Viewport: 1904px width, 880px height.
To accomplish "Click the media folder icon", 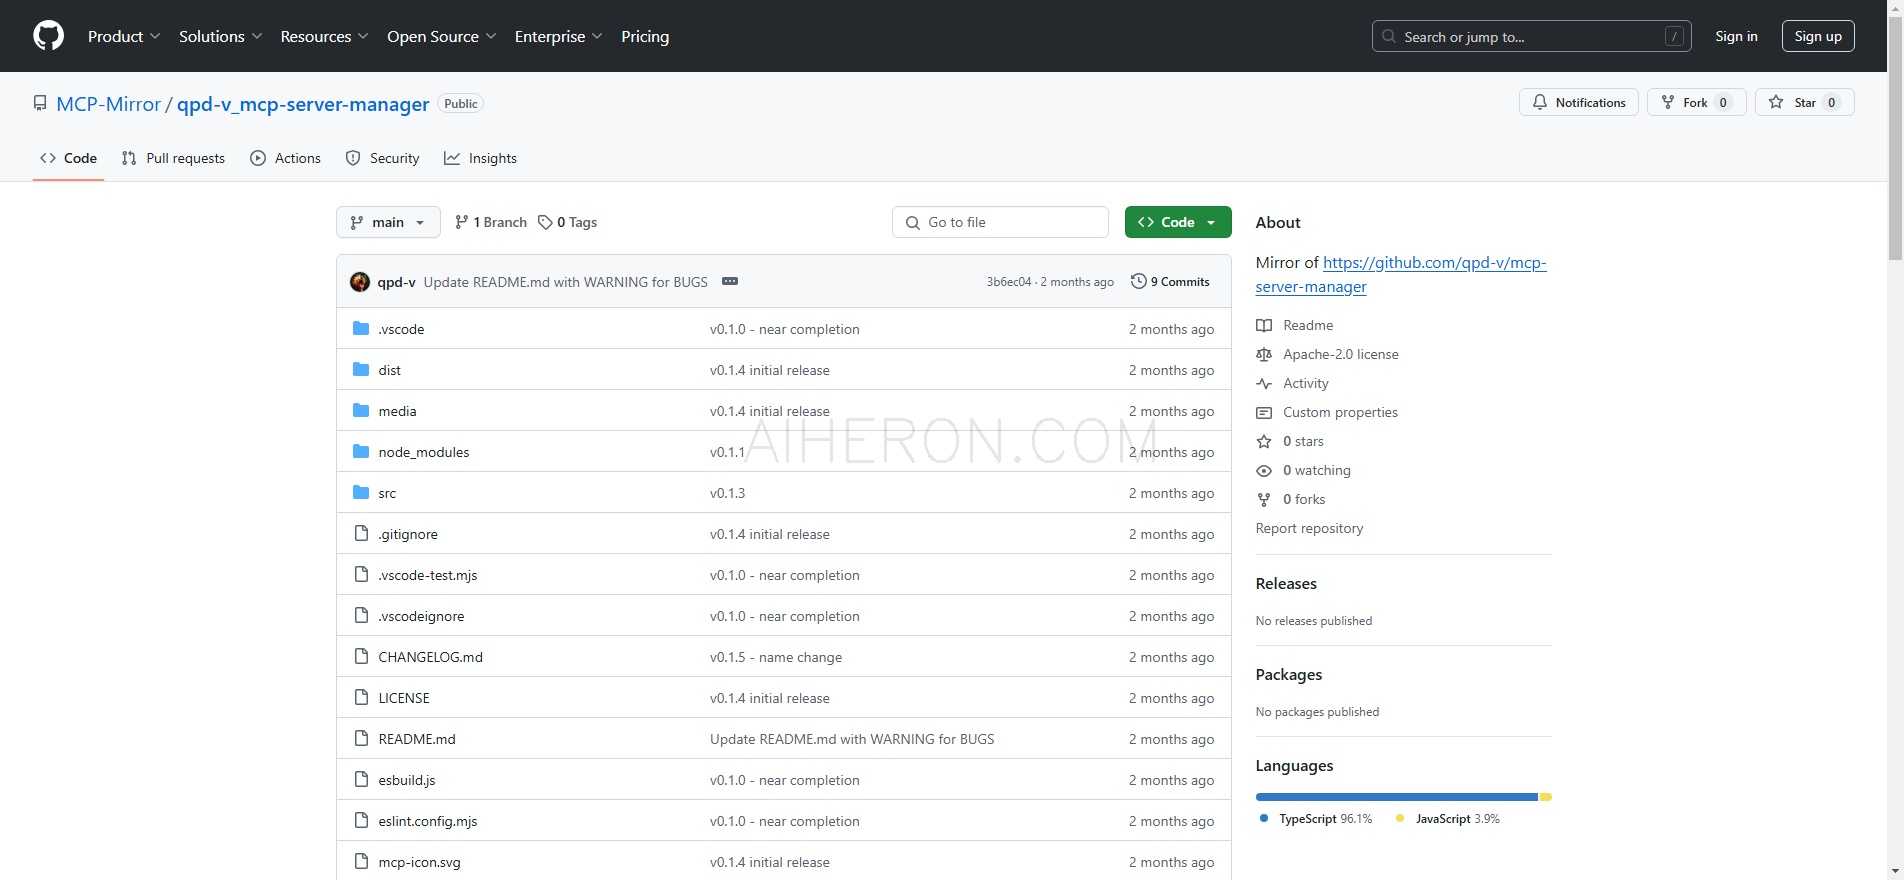I will pyautogui.click(x=361, y=411).
